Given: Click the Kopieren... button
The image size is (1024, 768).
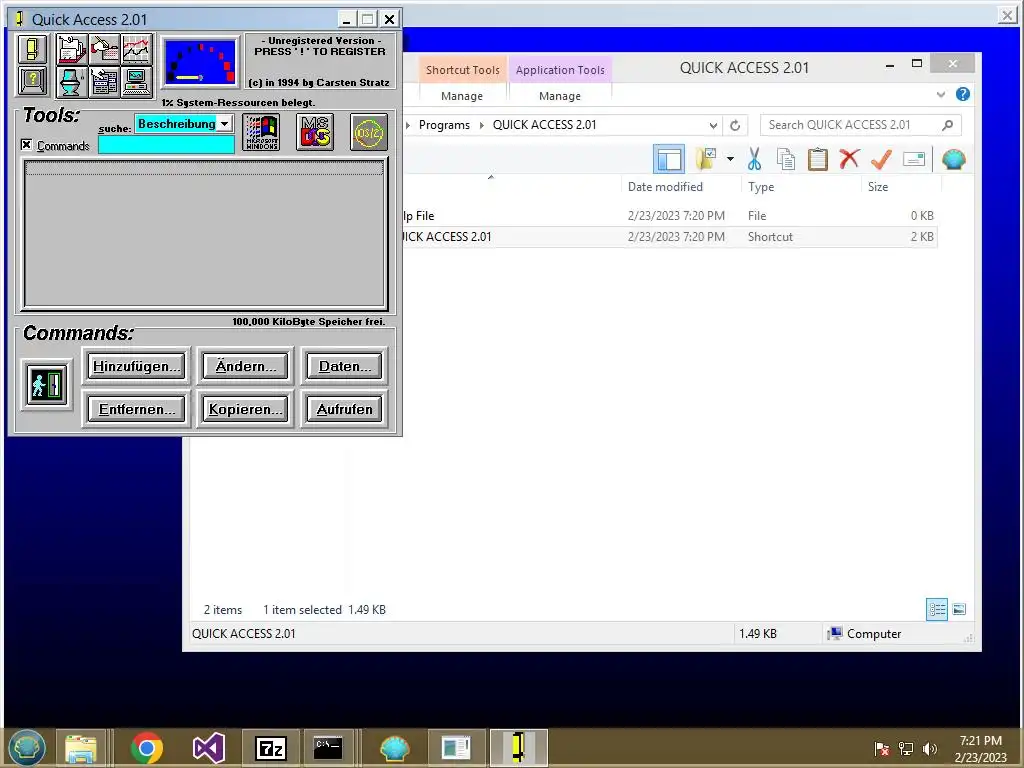Looking at the screenshot, I should (x=246, y=409).
